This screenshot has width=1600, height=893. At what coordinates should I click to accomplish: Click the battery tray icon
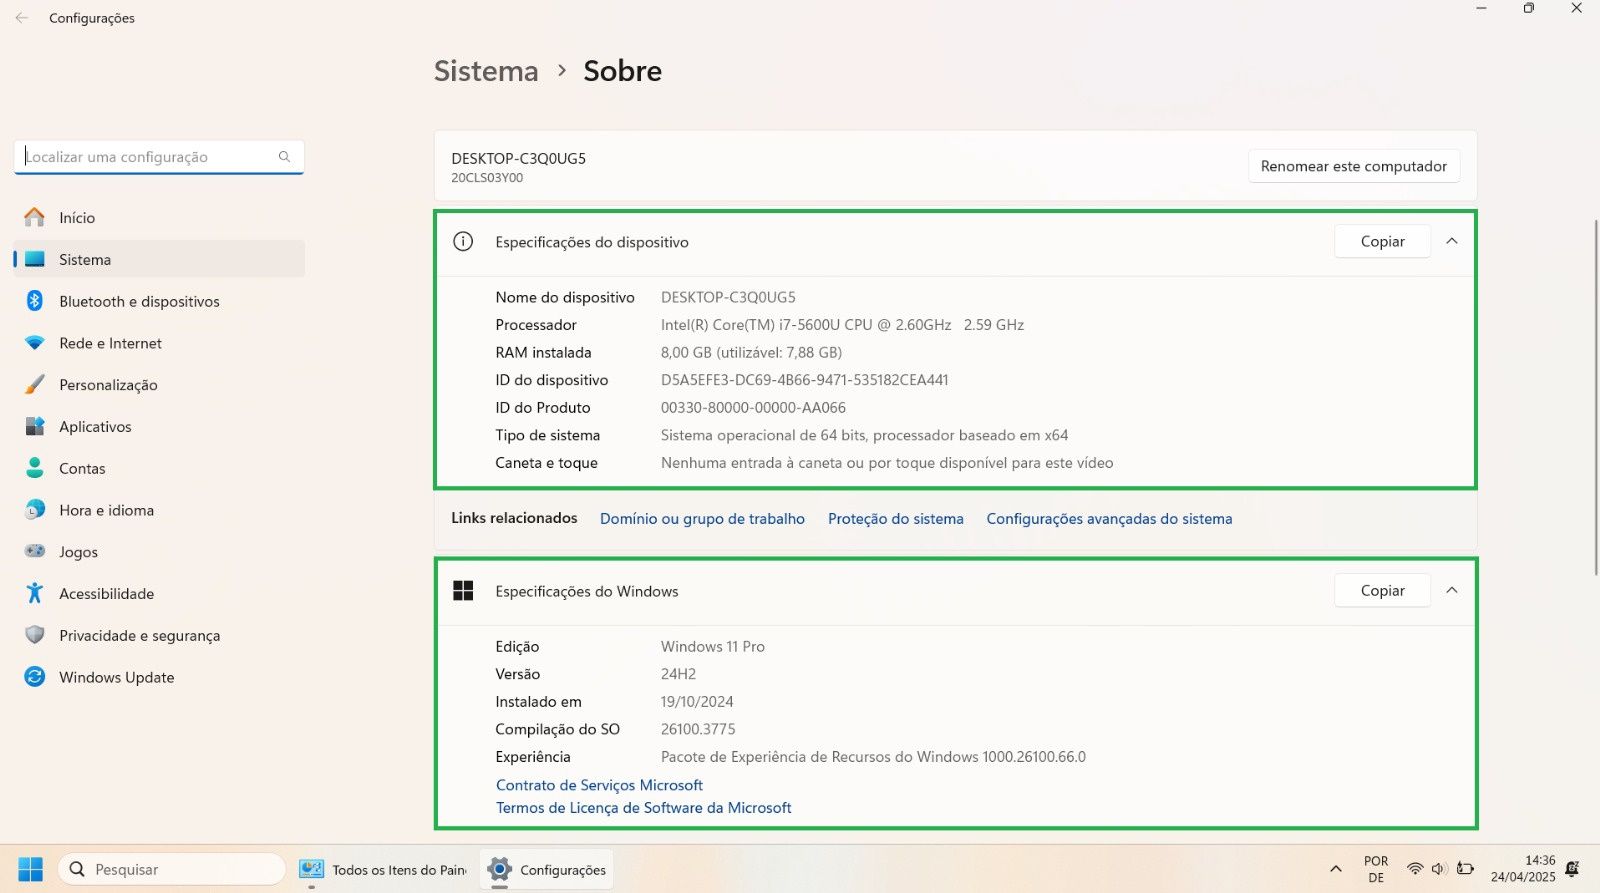(x=1465, y=869)
